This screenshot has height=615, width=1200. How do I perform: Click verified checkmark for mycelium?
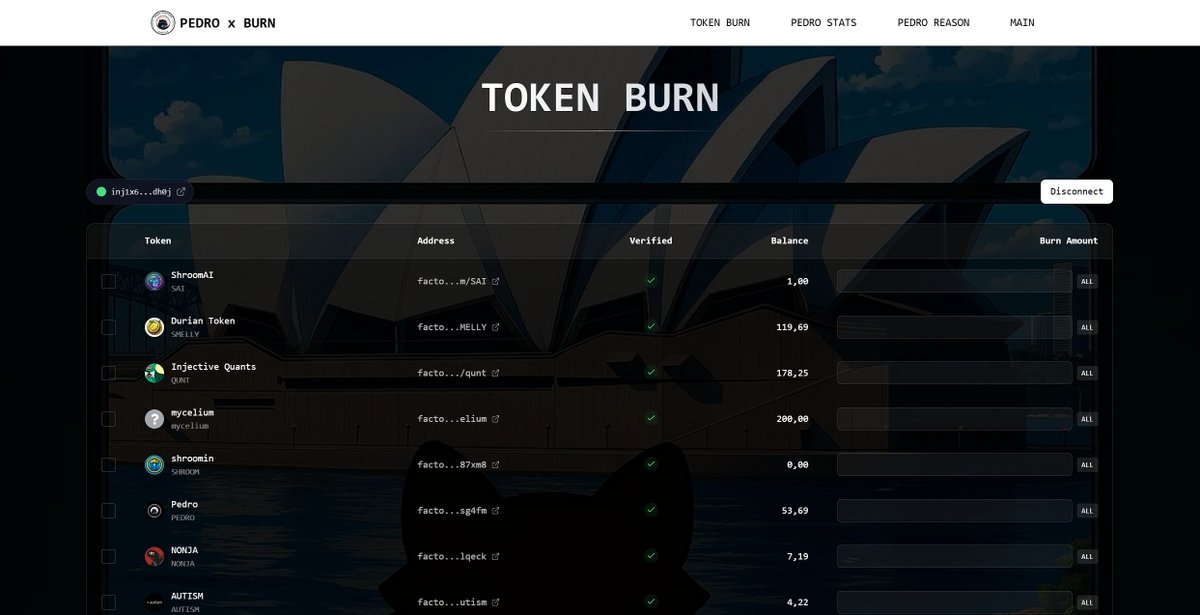pyautogui.click(x=651, y=418)
